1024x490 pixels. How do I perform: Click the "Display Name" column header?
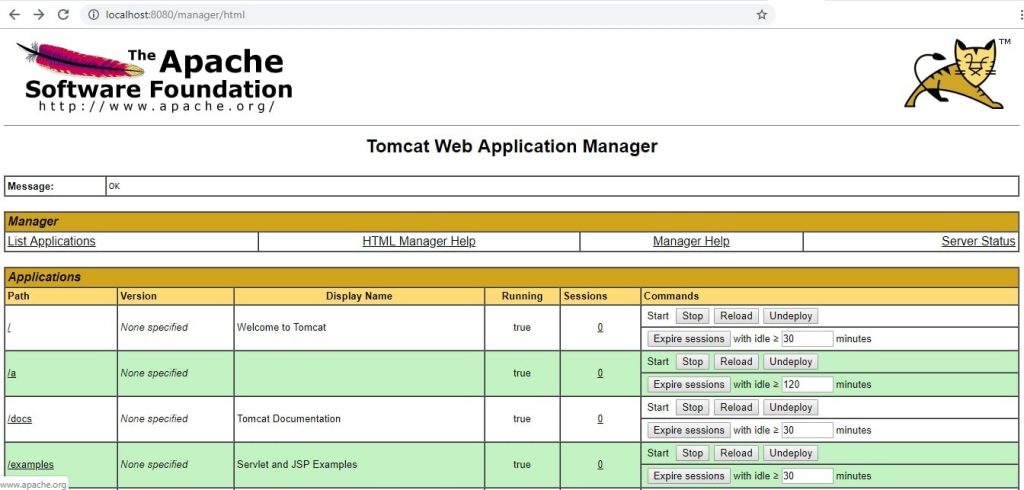(x=359, y=296)
